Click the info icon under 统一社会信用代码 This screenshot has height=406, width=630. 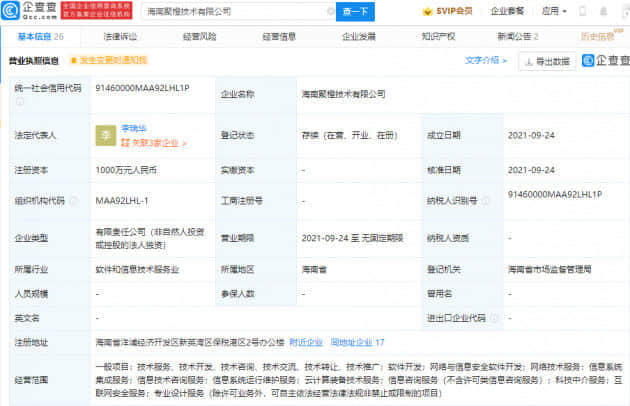(x=19, y=102)
